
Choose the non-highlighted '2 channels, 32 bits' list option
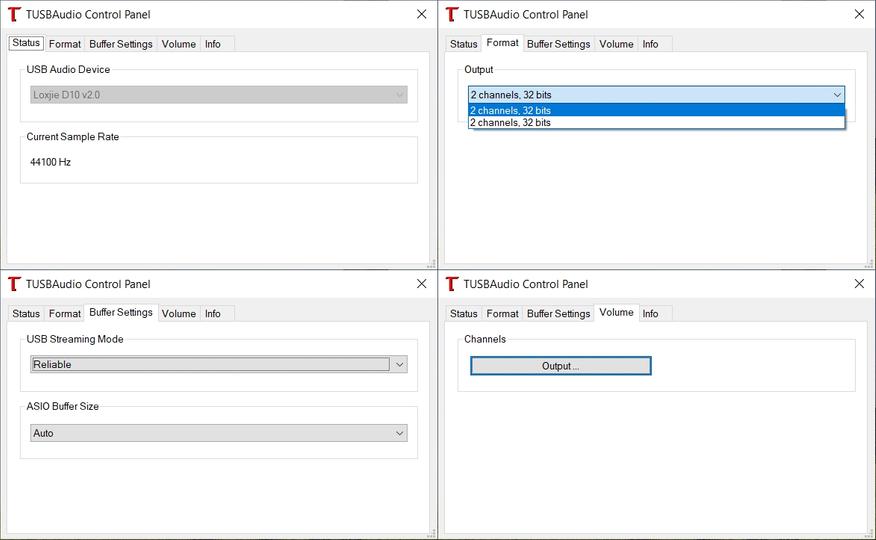click(656, 122)
